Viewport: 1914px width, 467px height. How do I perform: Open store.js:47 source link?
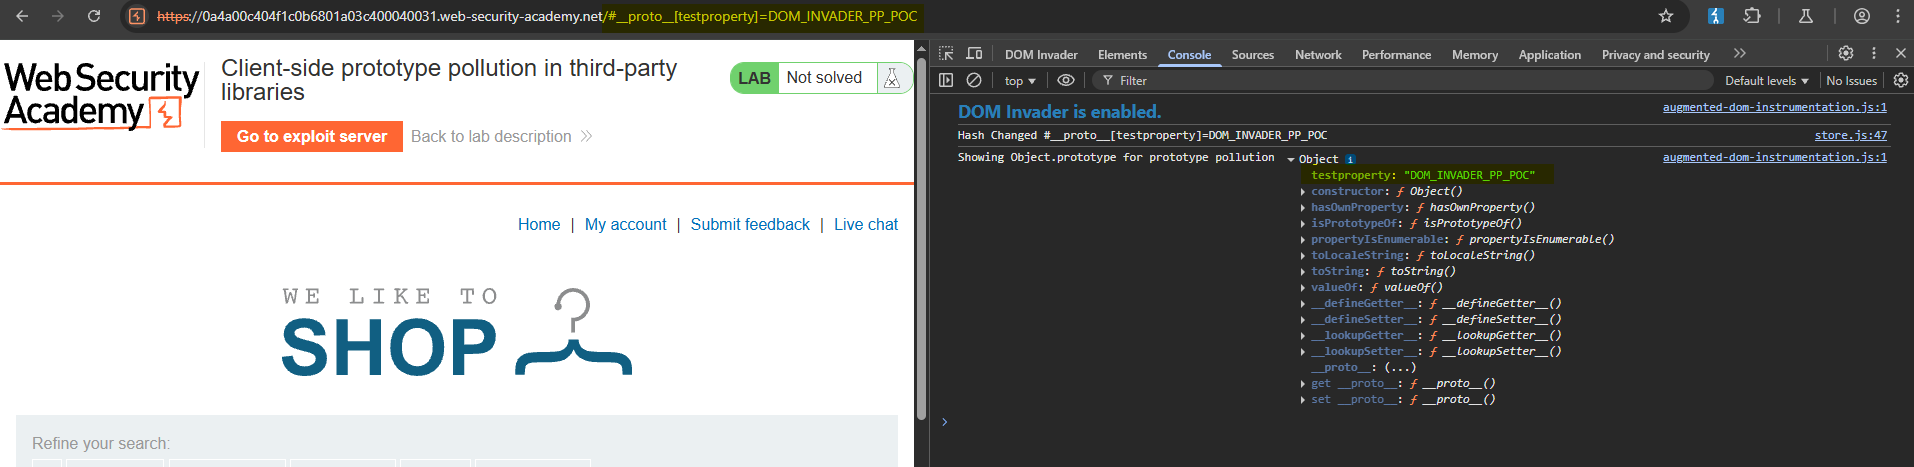[1851, 135]
